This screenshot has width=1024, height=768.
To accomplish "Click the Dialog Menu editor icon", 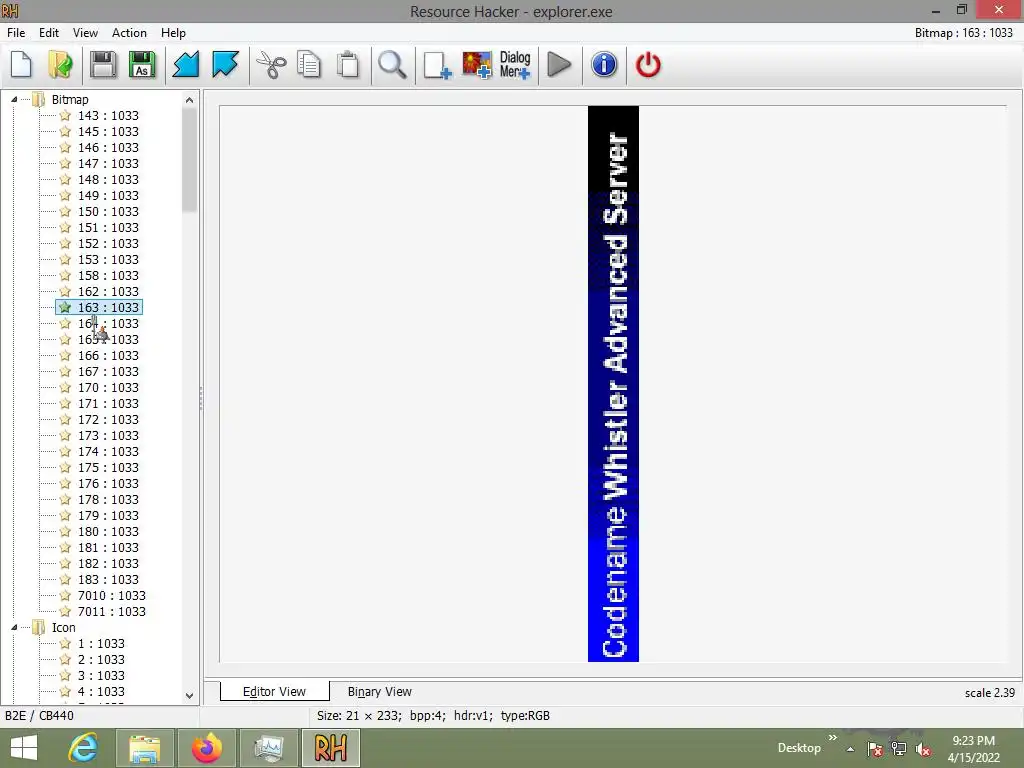I will pos(515,65).
